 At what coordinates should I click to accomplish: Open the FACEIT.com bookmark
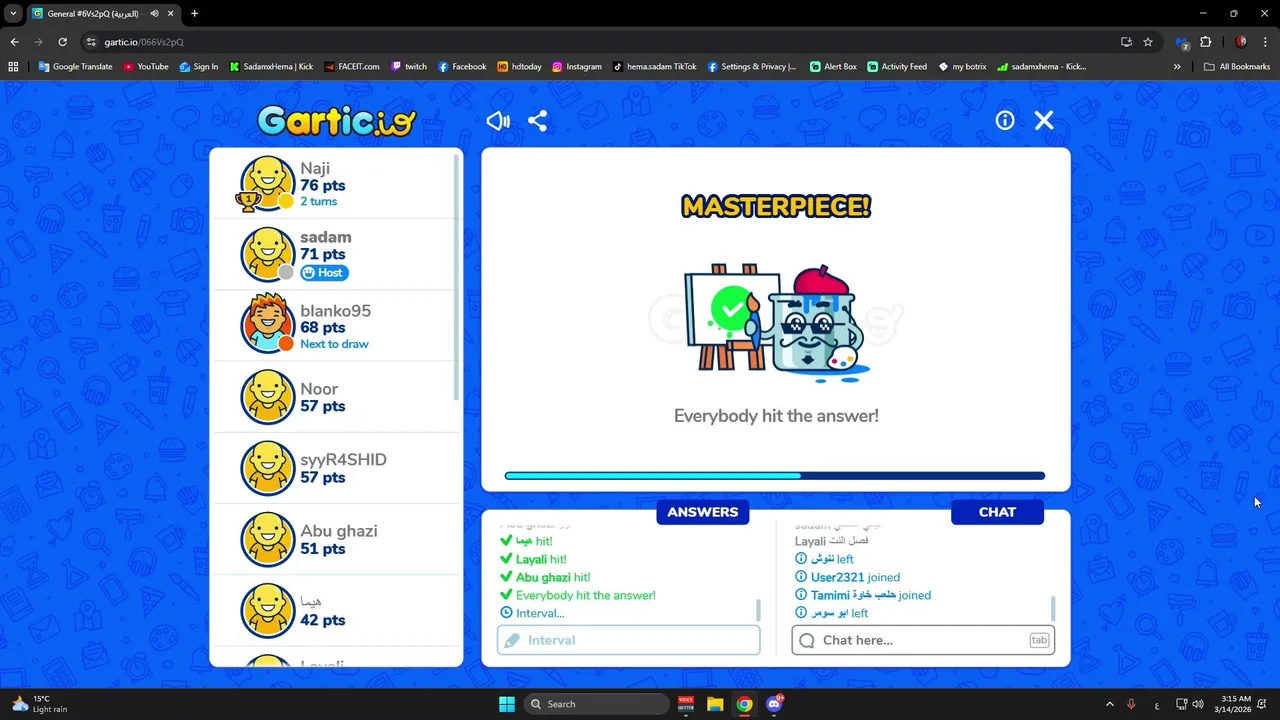(x=351, y=67)
